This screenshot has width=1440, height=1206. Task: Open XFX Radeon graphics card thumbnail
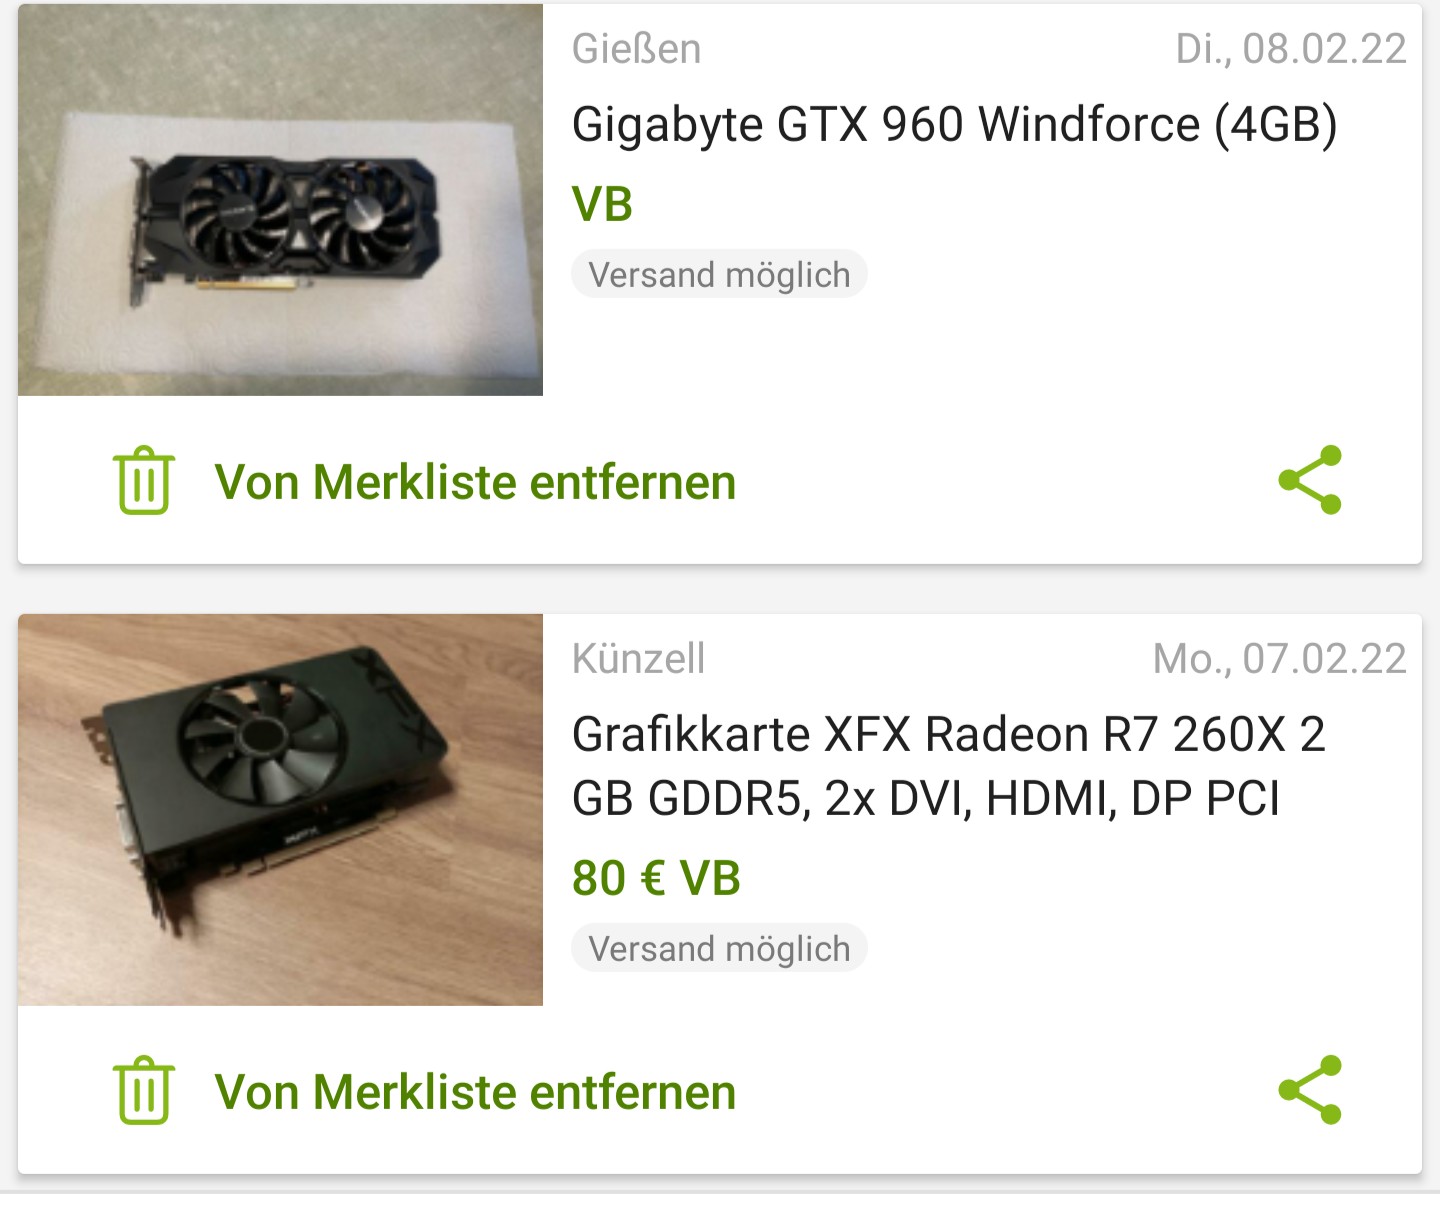click(x=280, y=810)
